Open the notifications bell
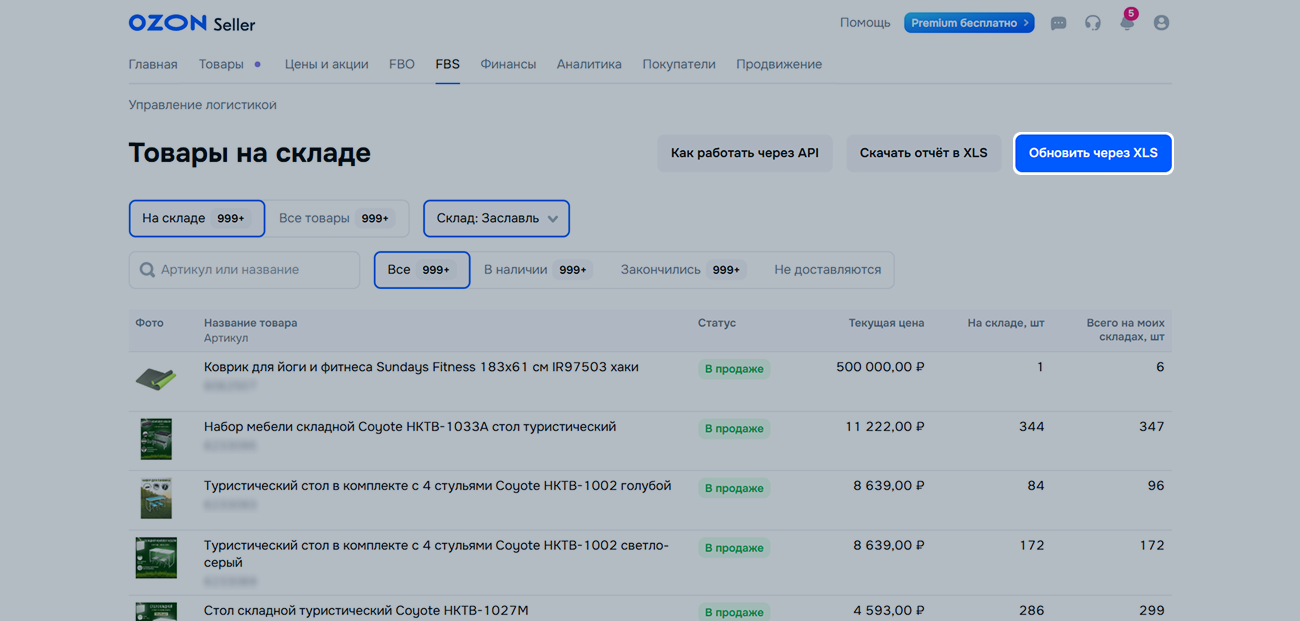The image size is (1300, 621). coord(1126,23)
